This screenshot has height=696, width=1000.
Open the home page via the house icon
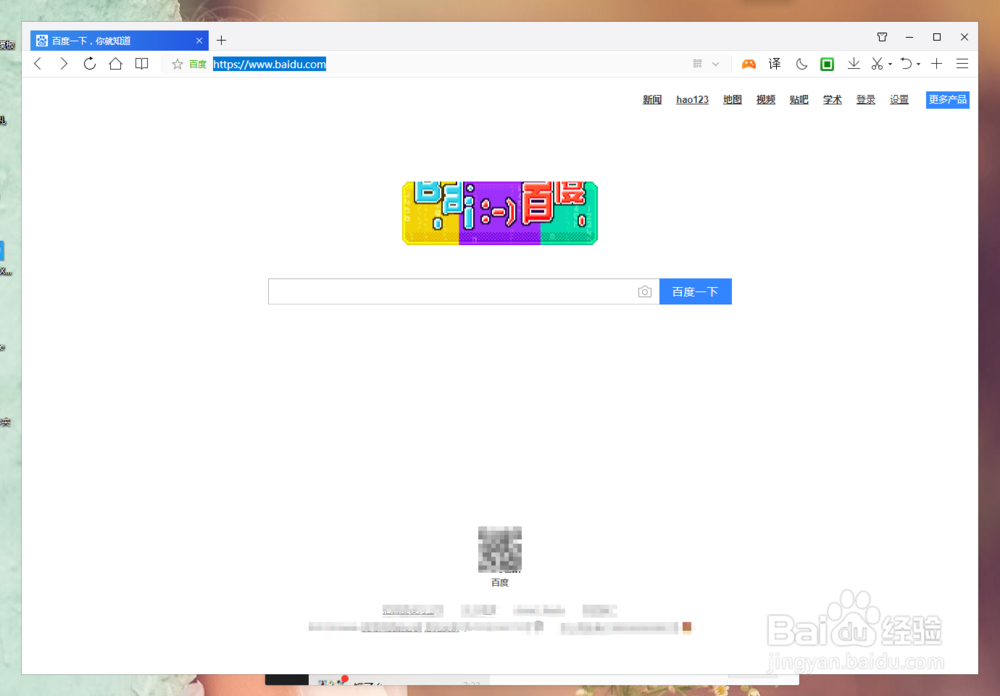pyautogui.click(x=115, y=64)
